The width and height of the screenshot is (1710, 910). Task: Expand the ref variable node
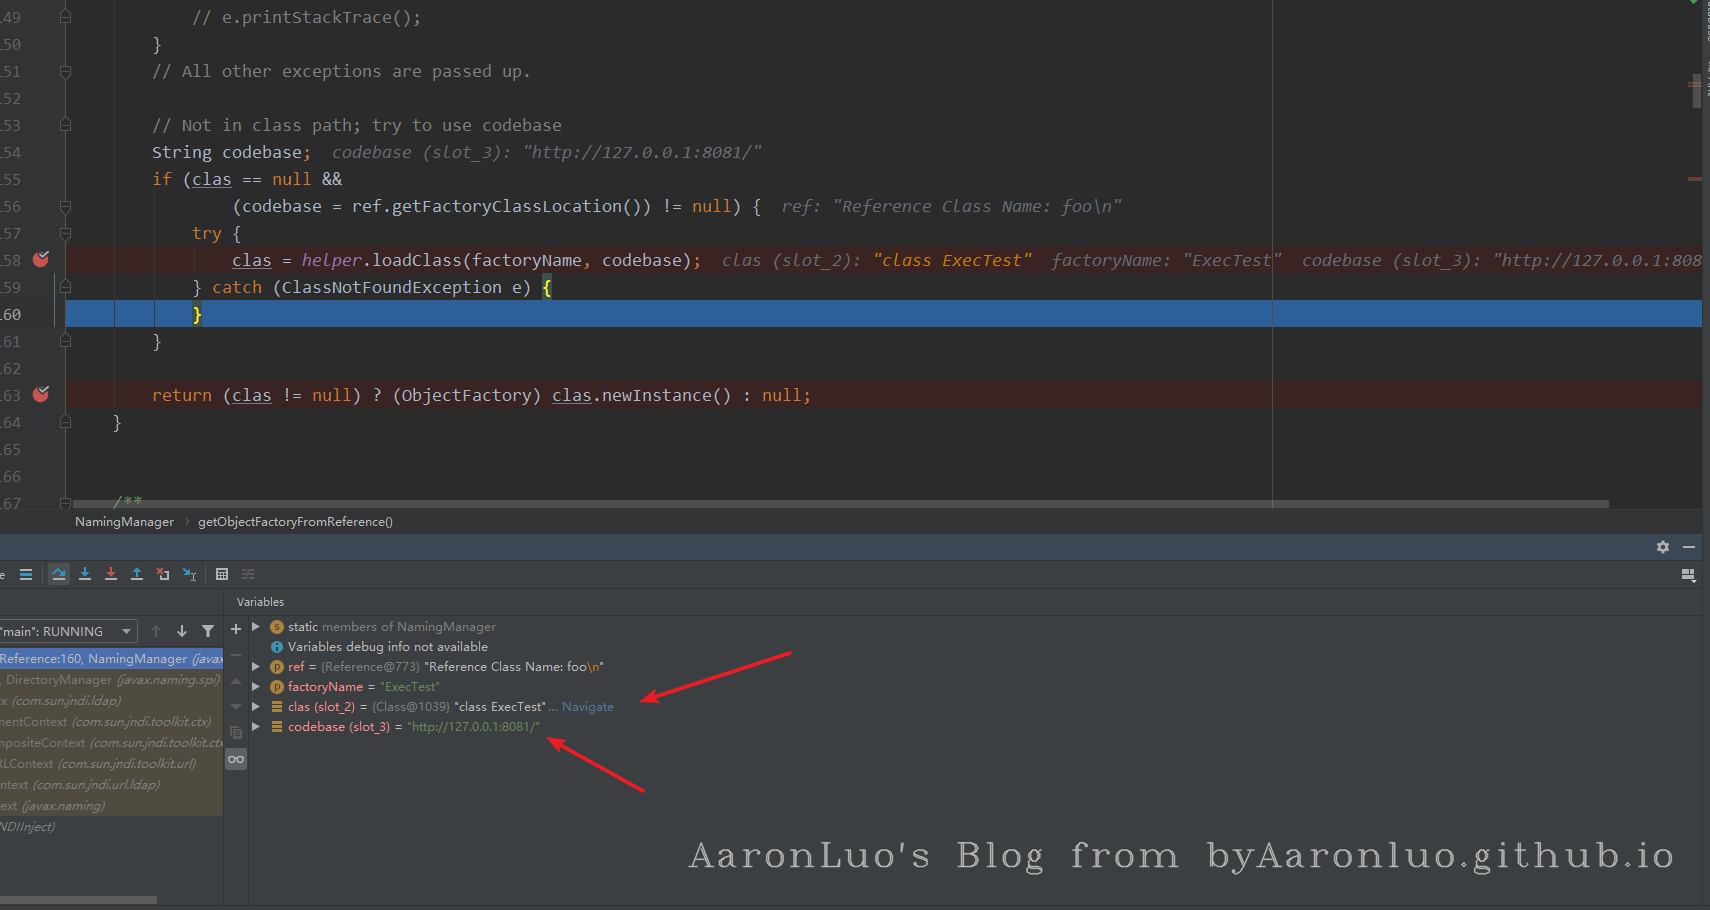tap(256, 667)
